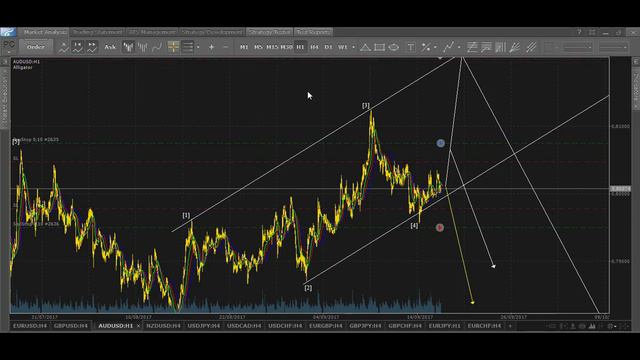Click the Order button

click(x=36, y=47)
